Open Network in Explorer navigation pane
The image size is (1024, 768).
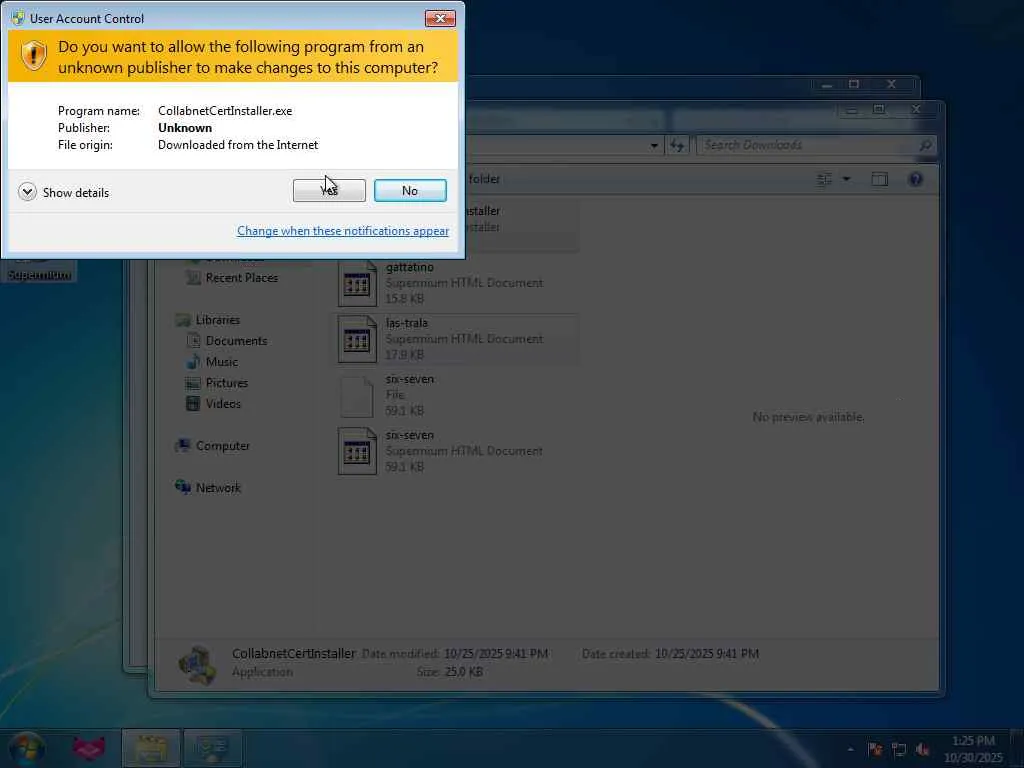click(x=218, y=488)
